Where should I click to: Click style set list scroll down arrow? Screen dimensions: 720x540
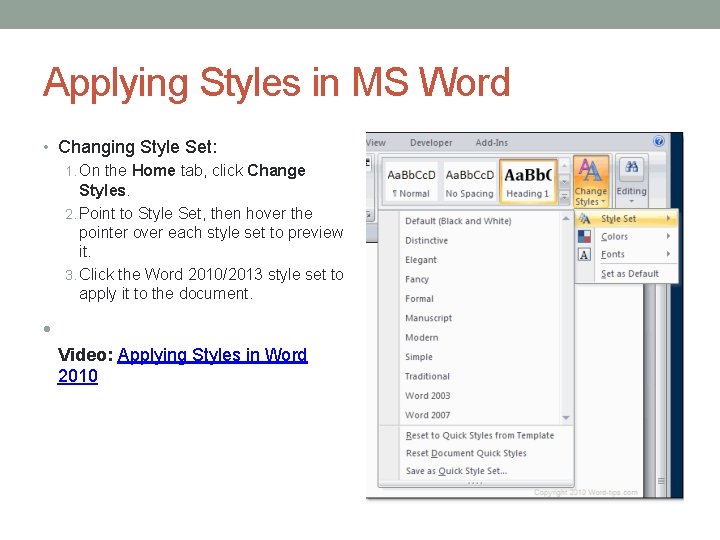[x=566, y=417]
